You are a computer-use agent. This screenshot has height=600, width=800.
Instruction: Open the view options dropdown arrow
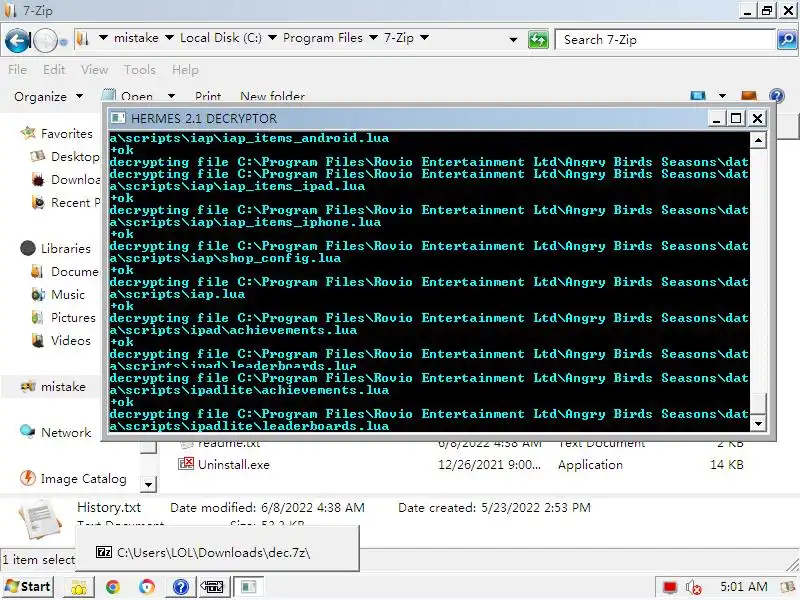click(722, 96)
